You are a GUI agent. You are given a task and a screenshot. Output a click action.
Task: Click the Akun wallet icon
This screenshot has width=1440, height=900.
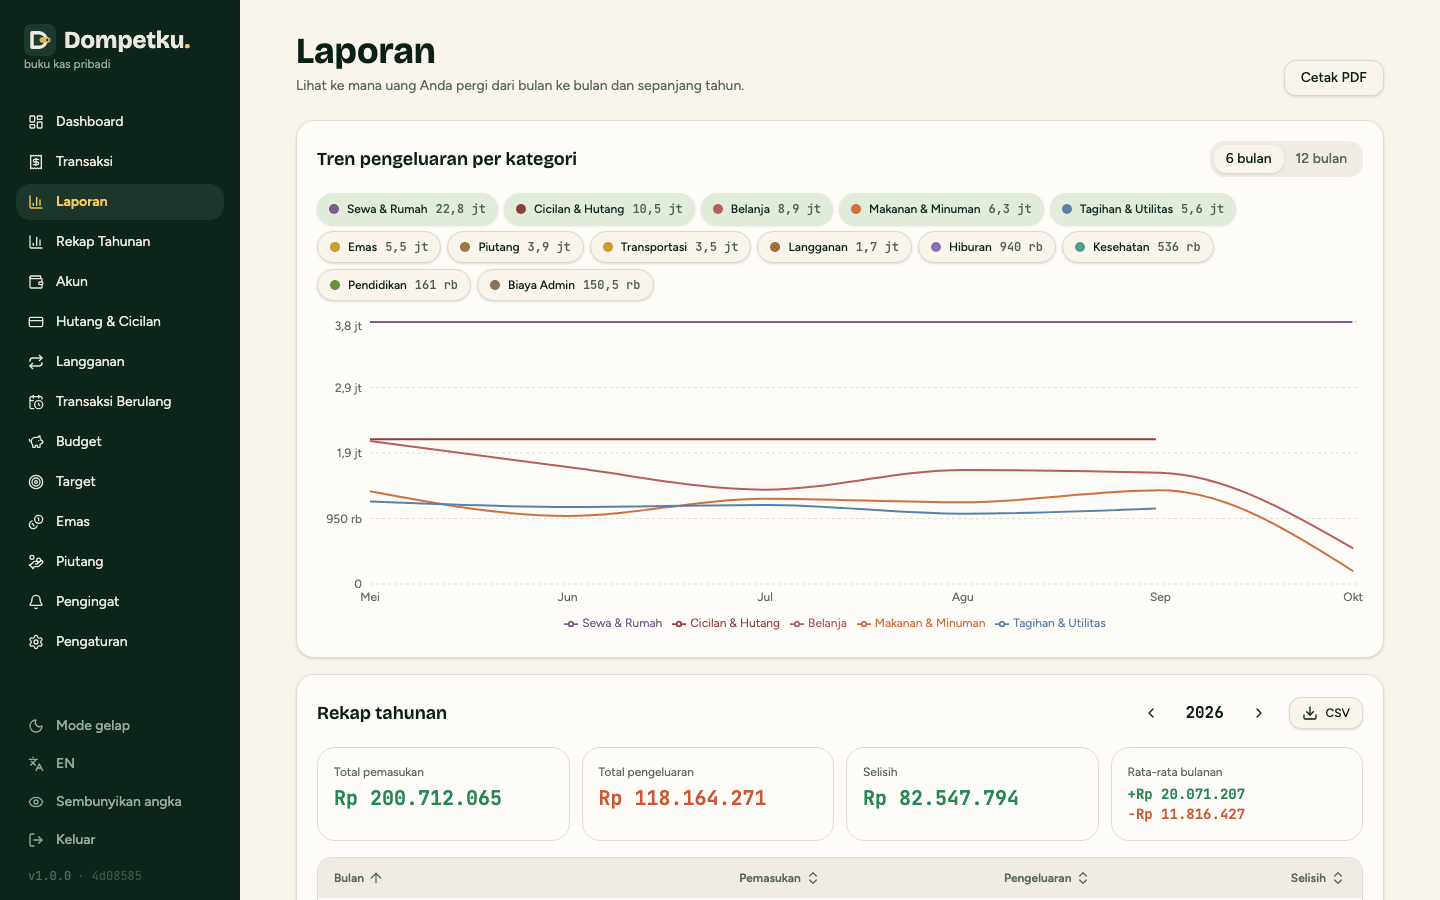[36, 282]
